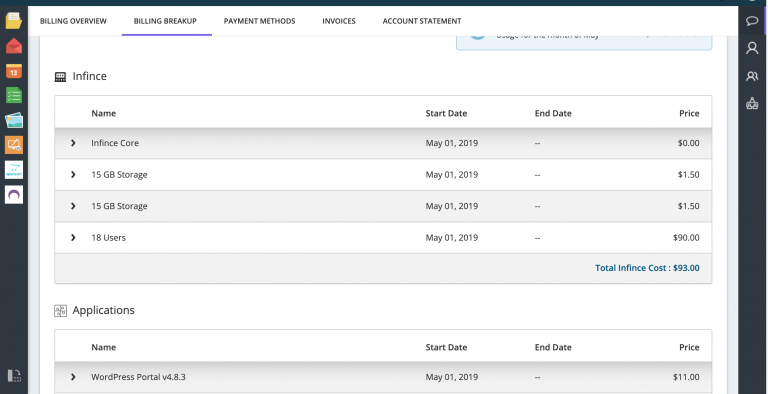Open the red mail envelope app
Screen dimensions: 768x394
coord(14,46)
